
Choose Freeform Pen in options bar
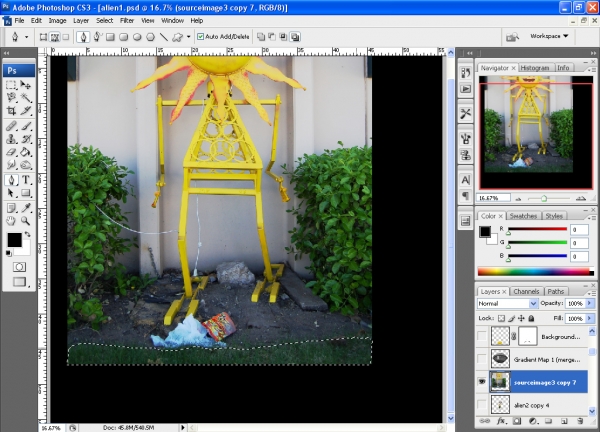coord(97,37)
